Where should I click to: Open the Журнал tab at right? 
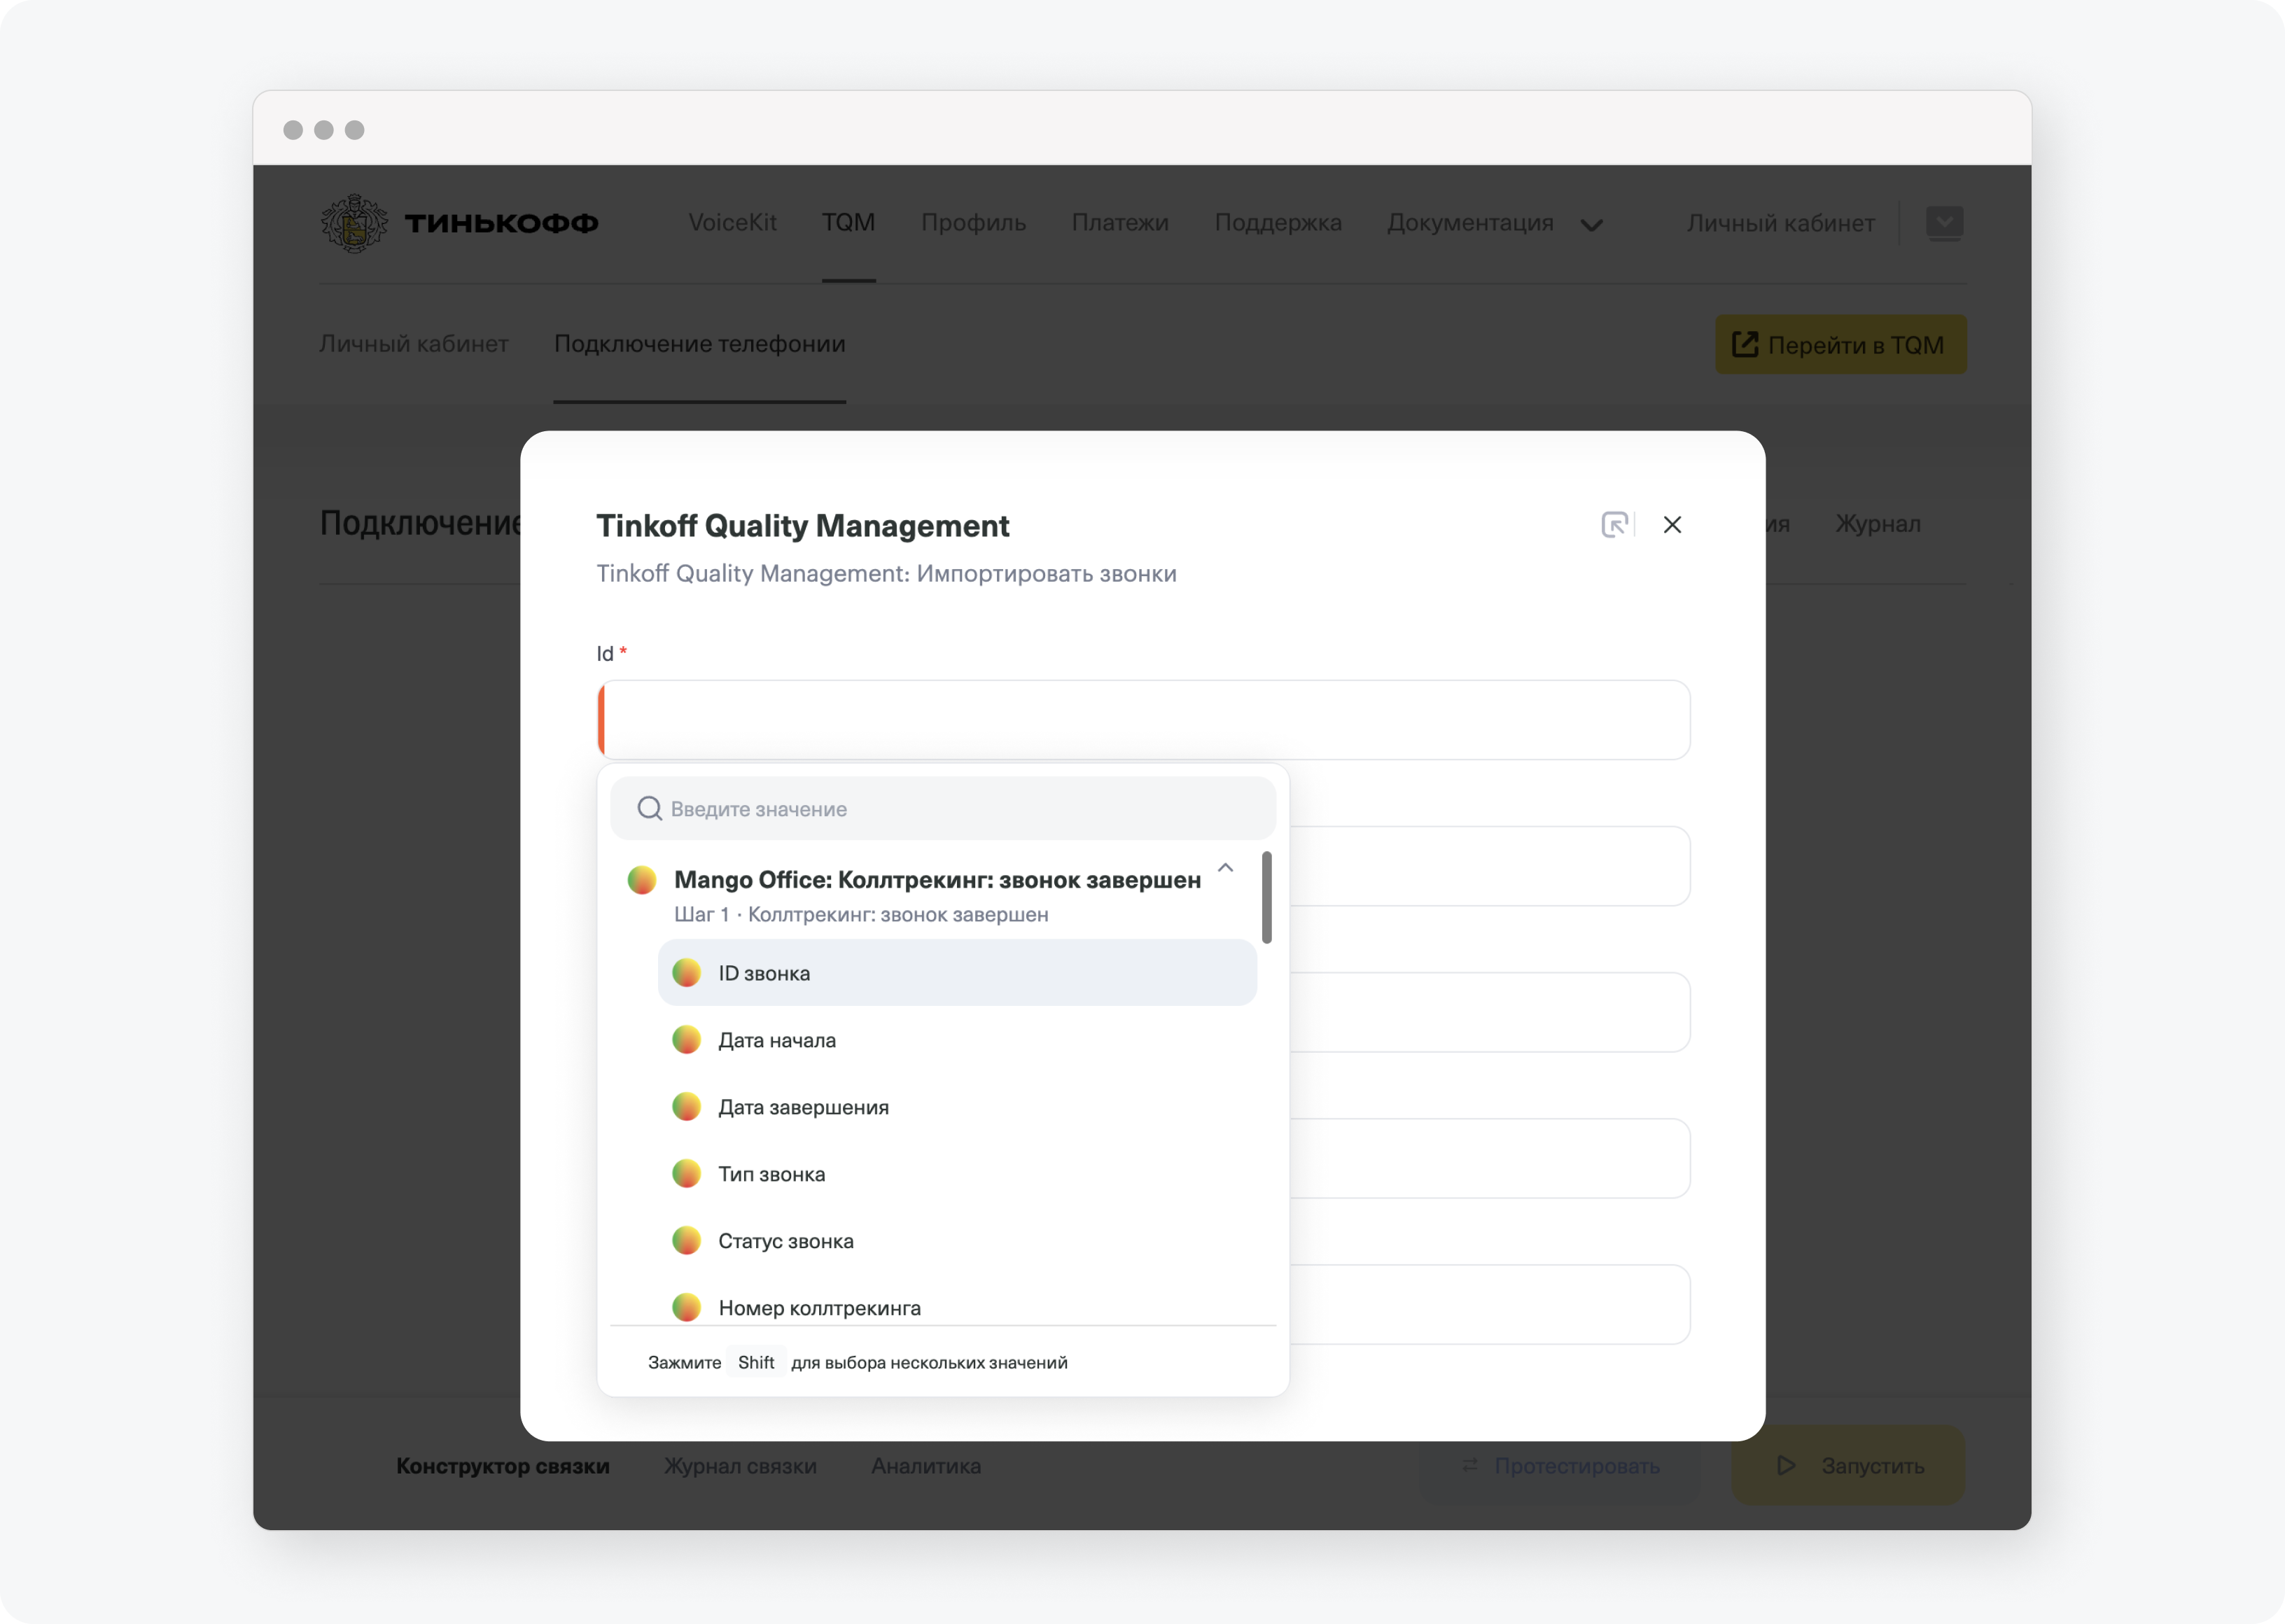click(x=1877, y=524)
